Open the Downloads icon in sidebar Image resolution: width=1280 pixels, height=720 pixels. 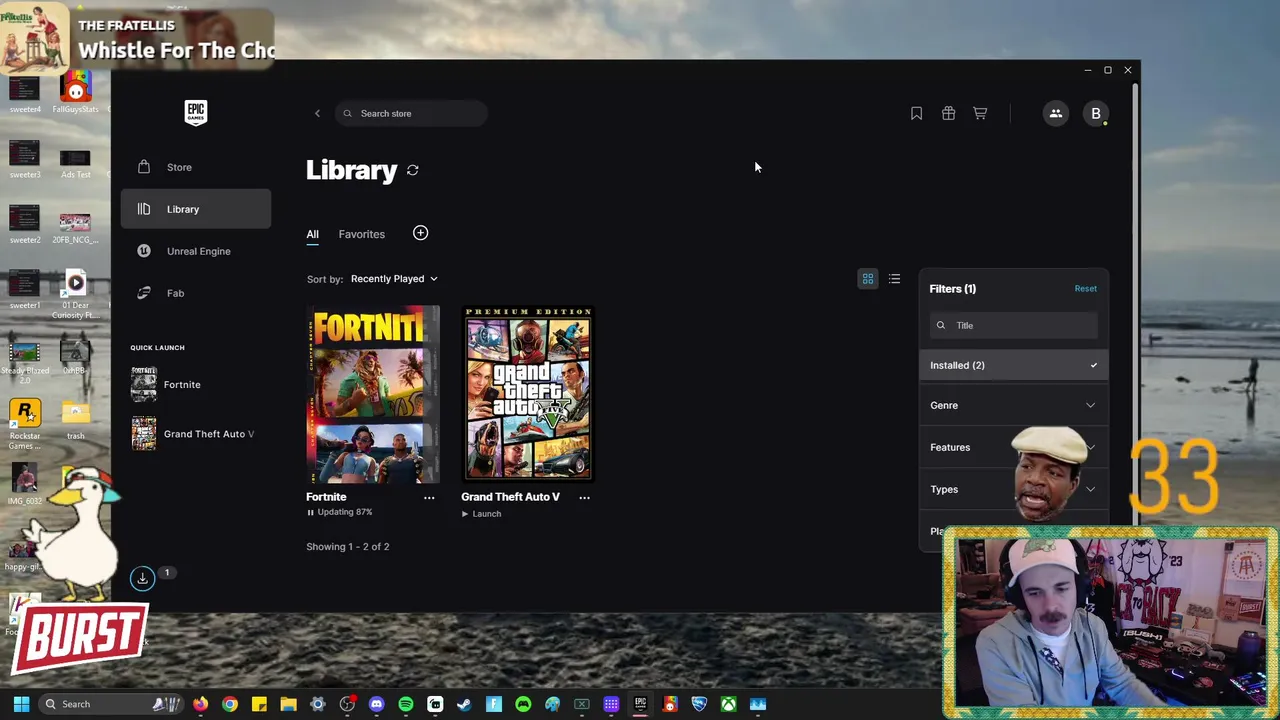point(143,578)
